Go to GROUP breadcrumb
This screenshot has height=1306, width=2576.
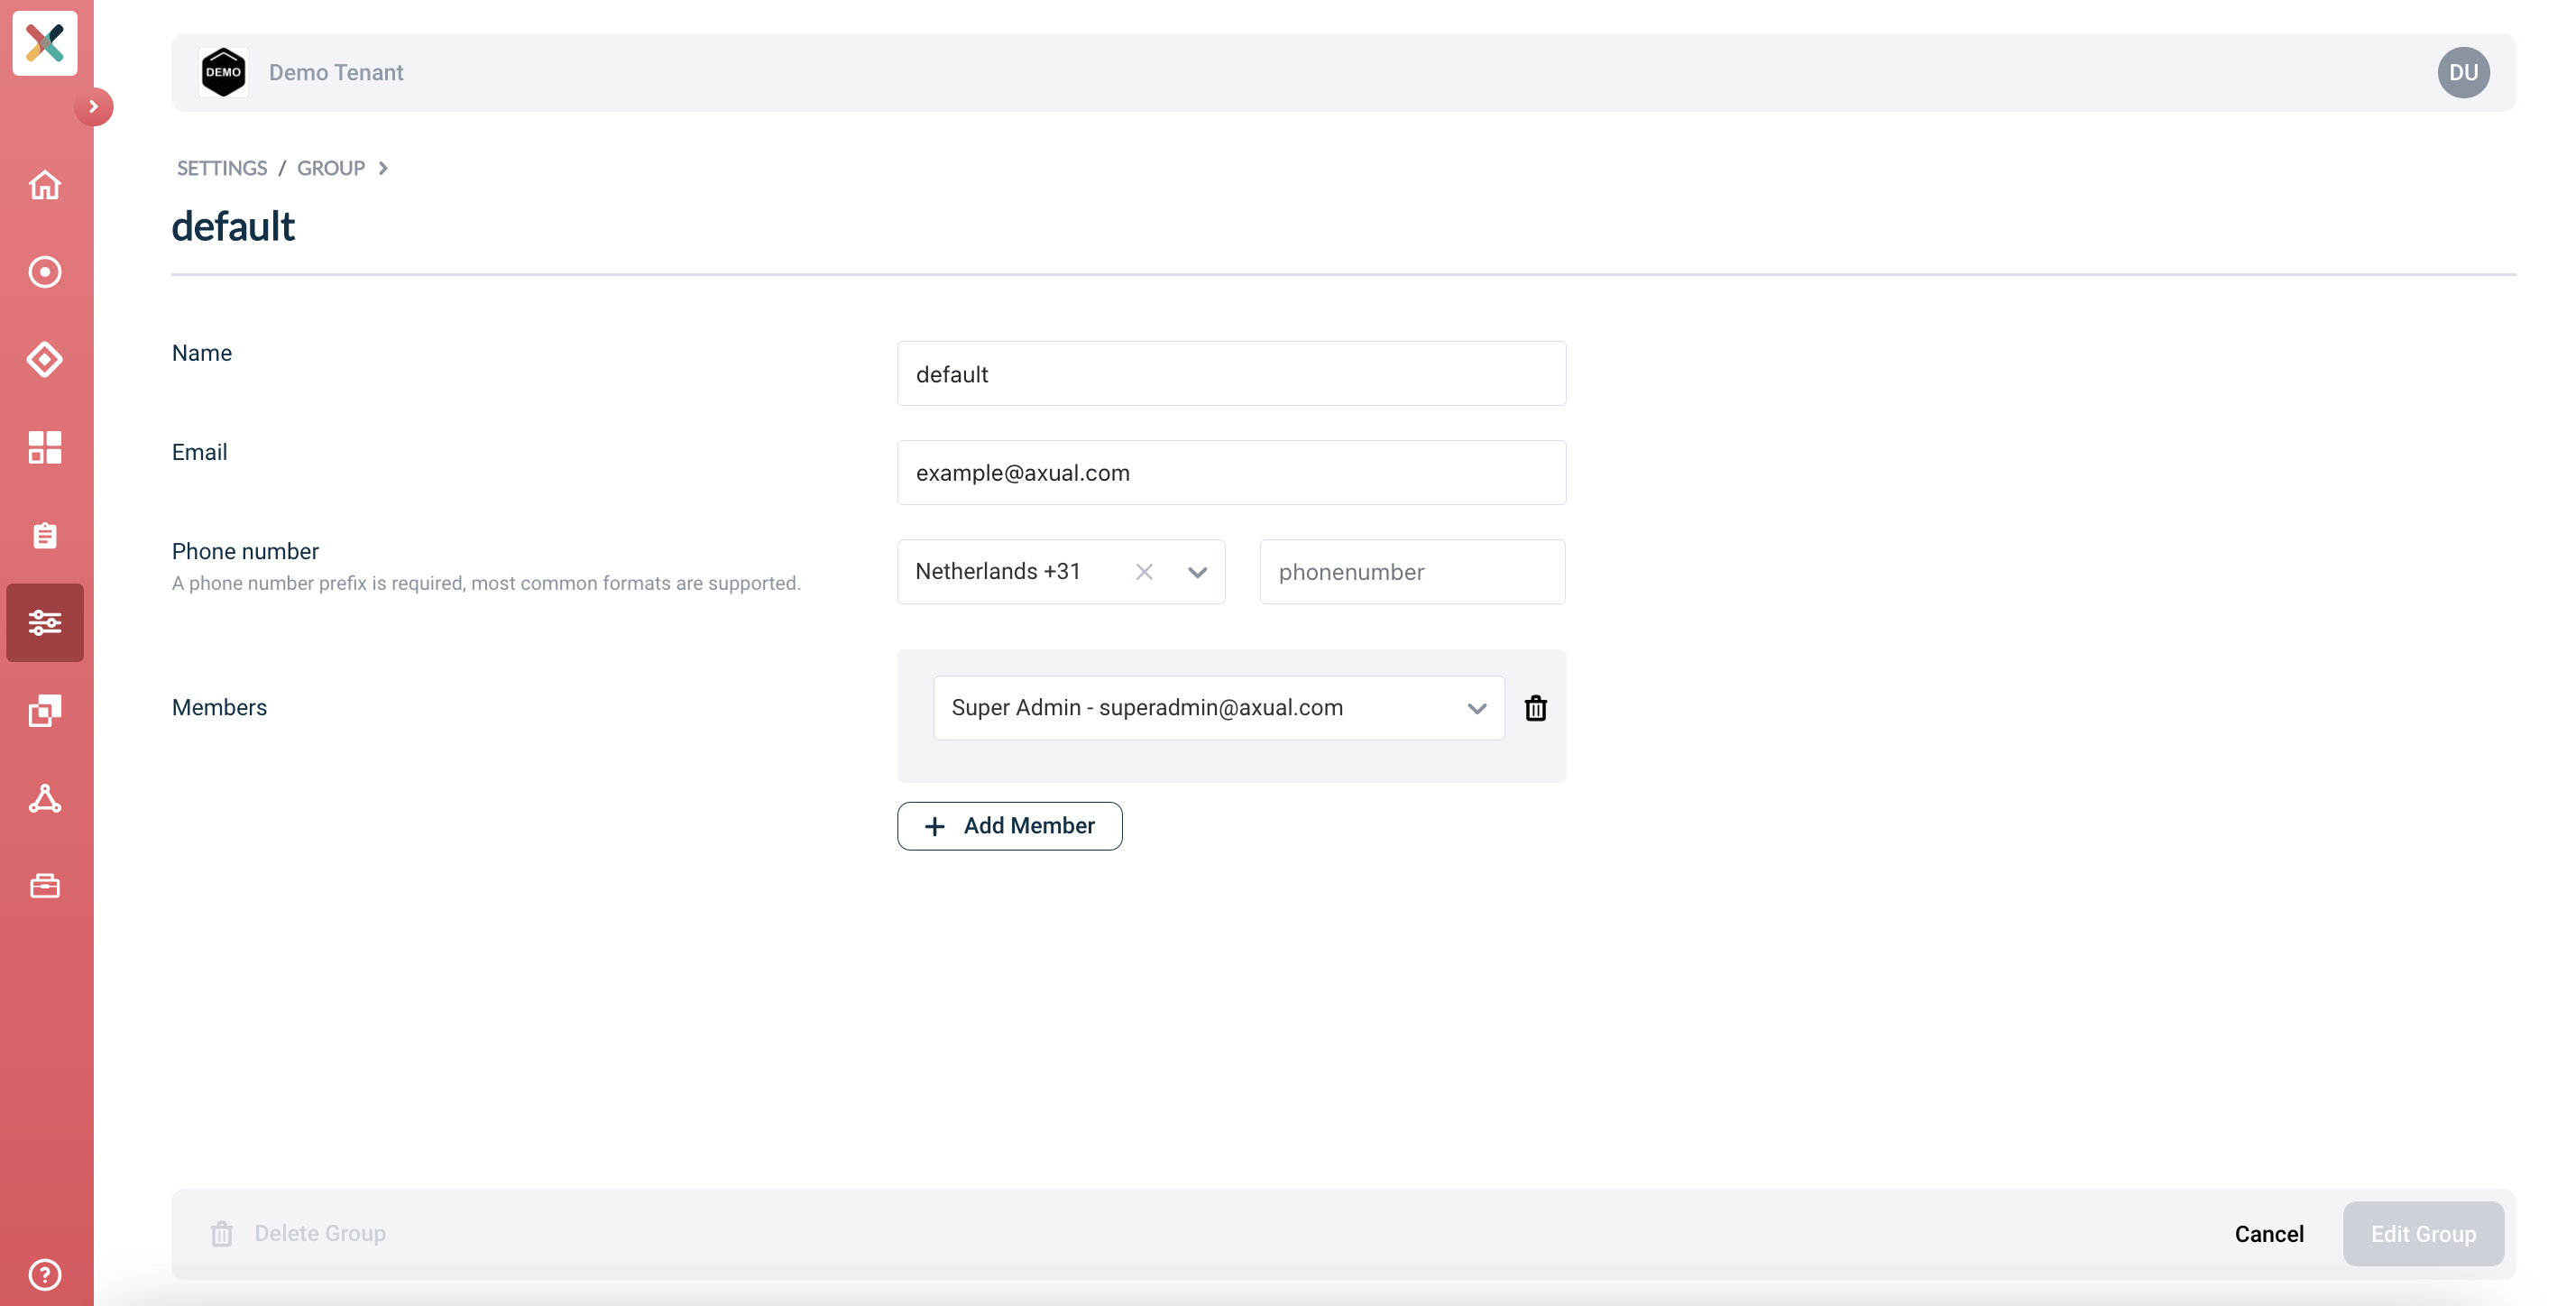331,168
